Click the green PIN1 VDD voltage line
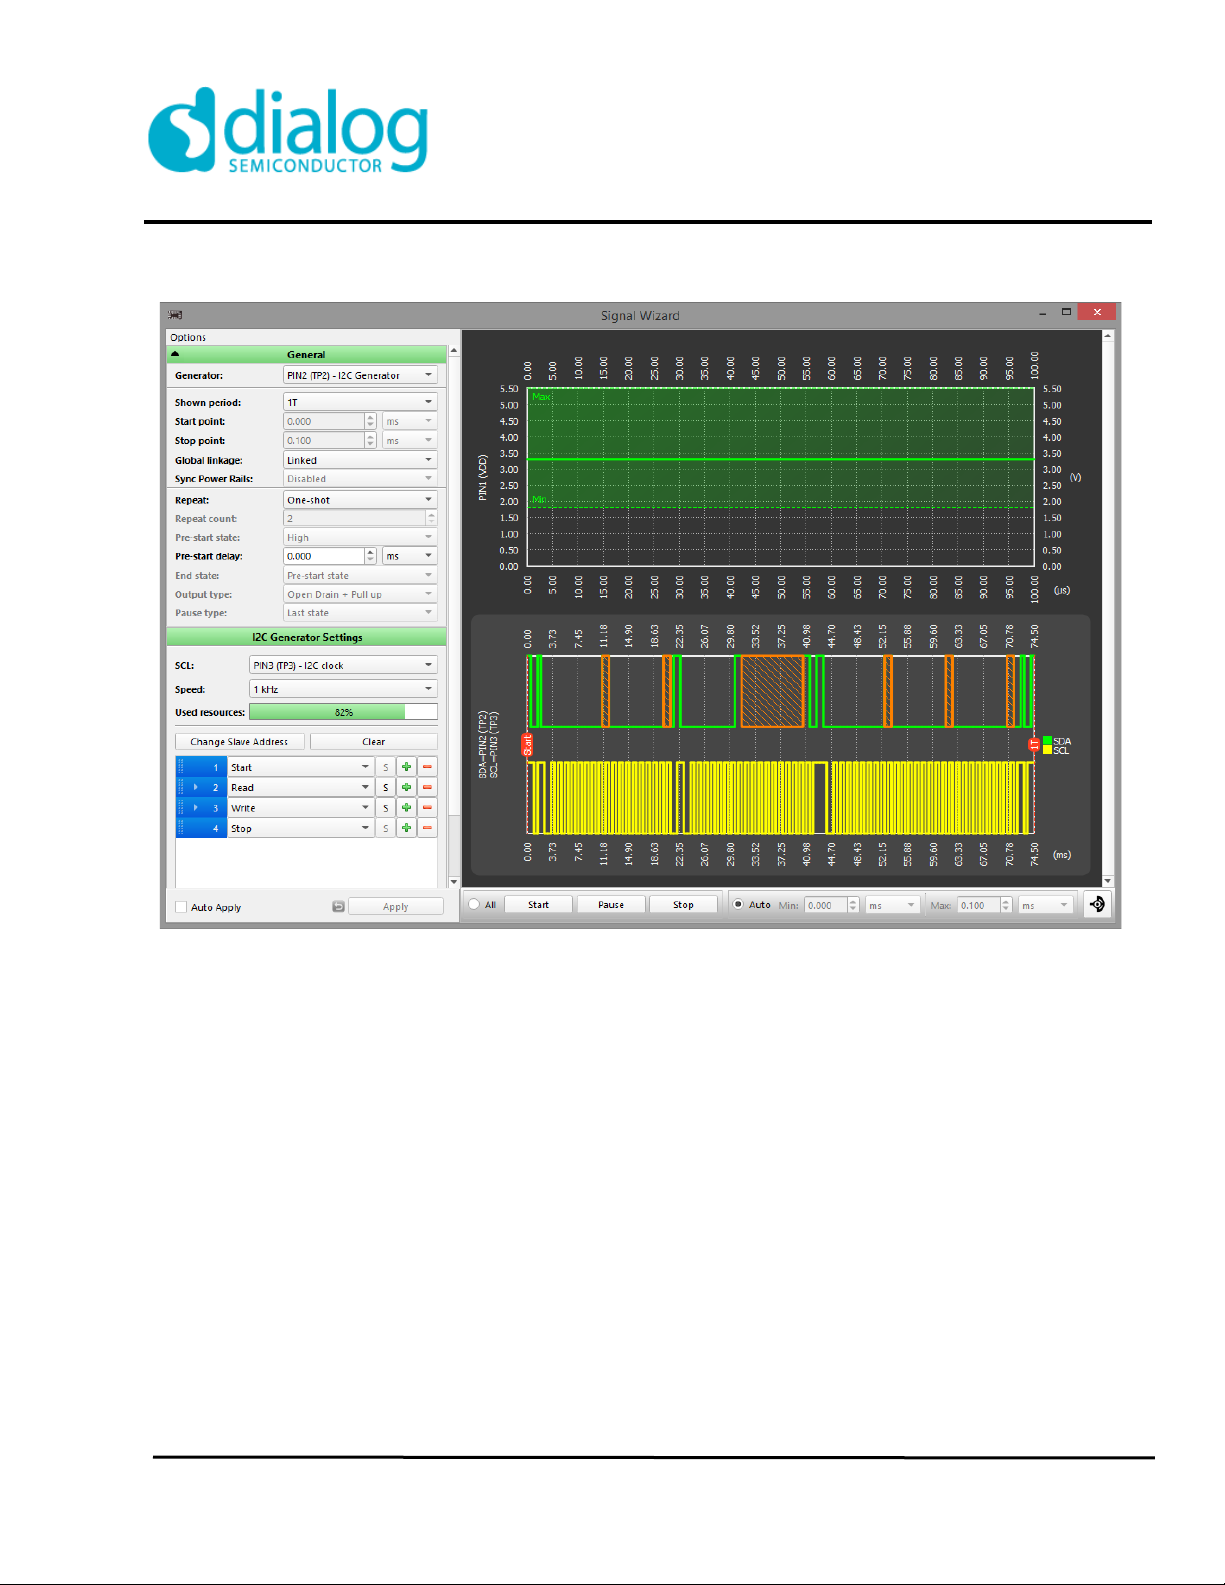 click(x=780, y=458)
